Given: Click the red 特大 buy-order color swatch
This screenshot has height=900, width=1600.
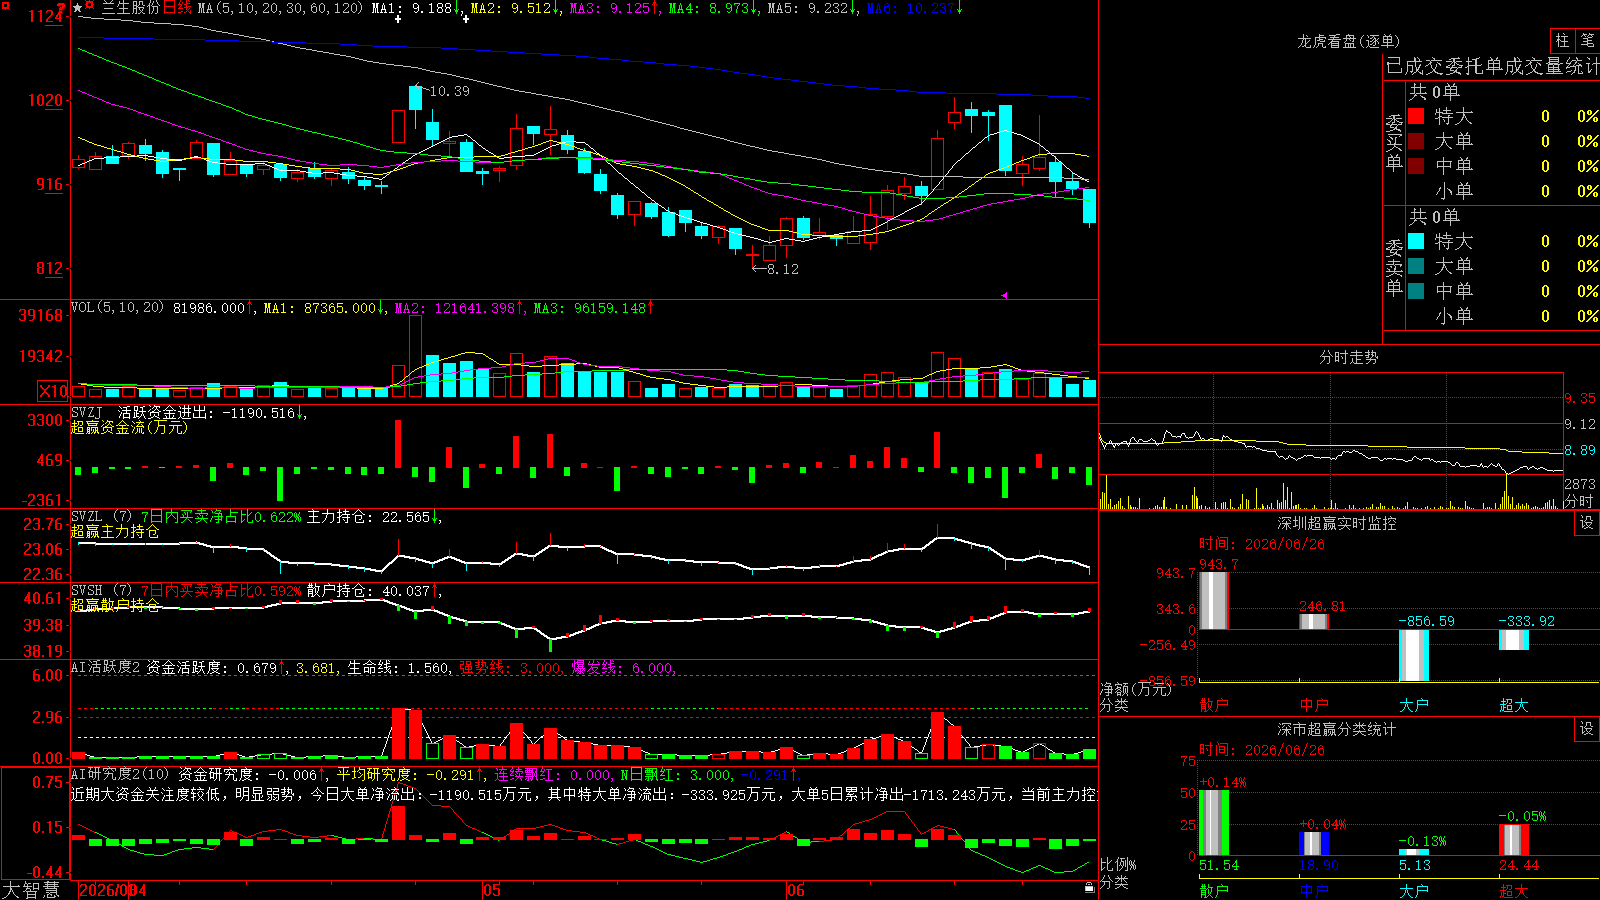Looking at the screenshot, I should pos(1416,116).
